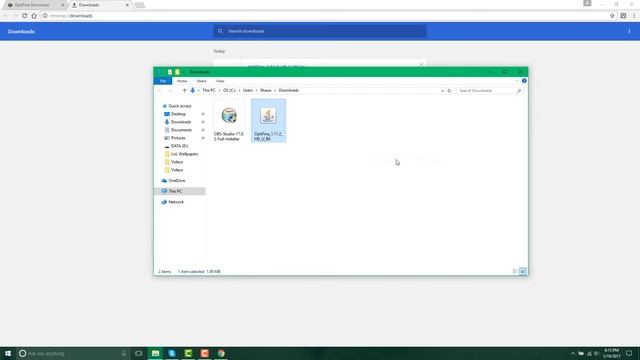This screenshot has height=360, width=640.
Task: Reload the Chrome page
Action: pyautogui.click(x=24, y=16)
